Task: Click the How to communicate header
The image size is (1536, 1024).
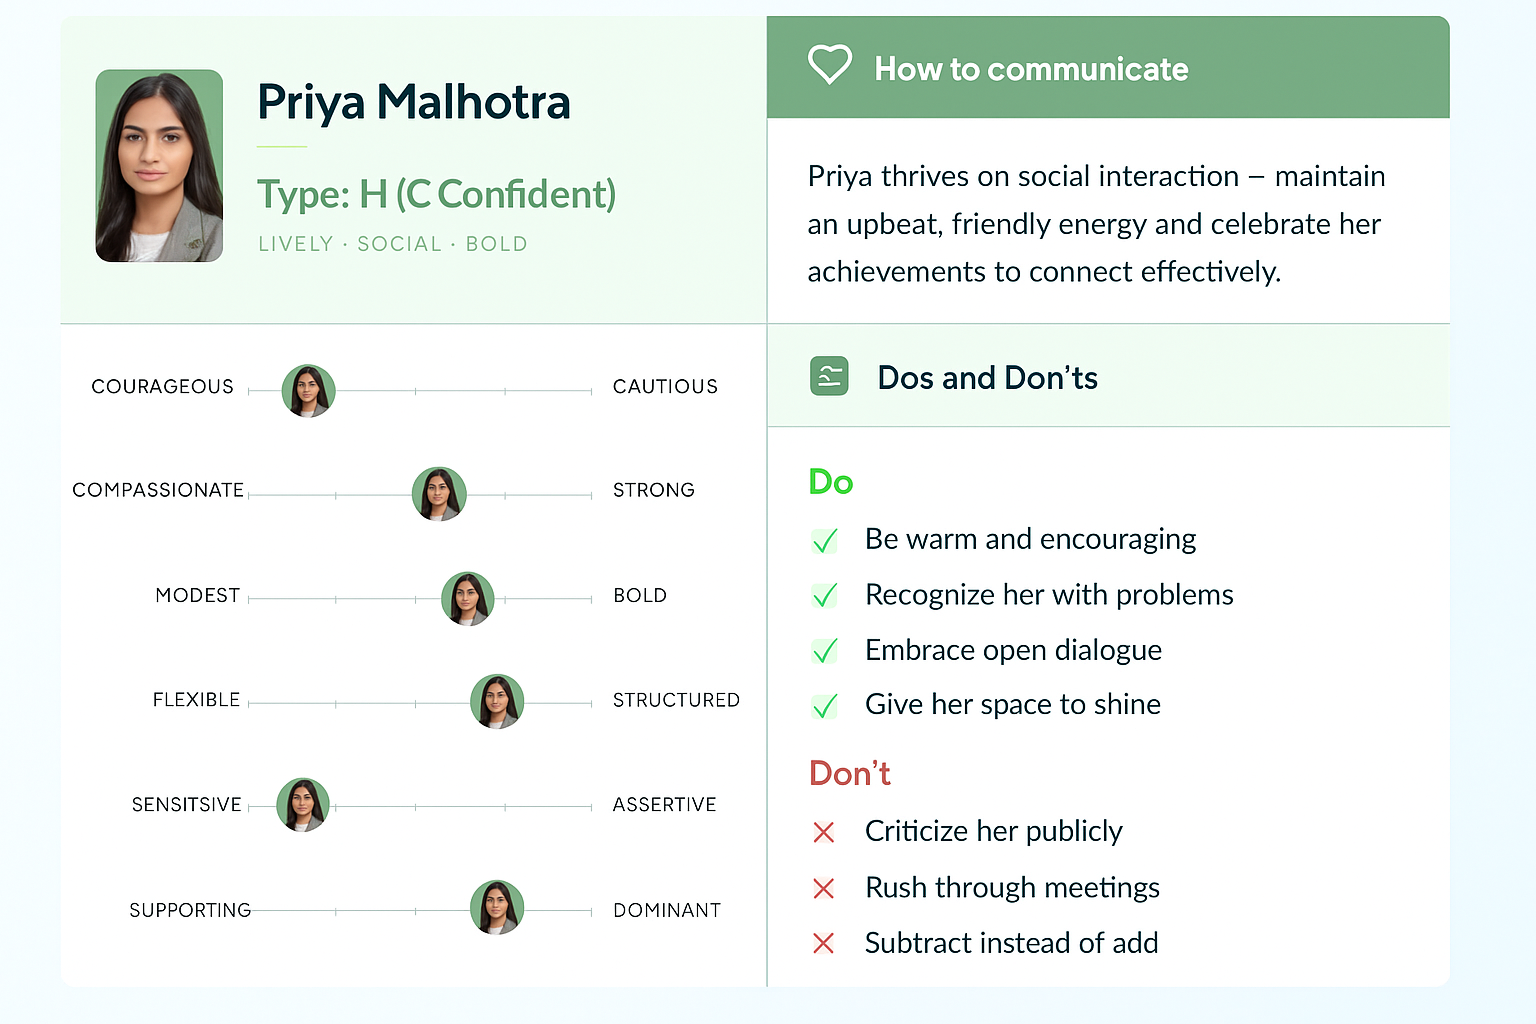Action: (1031, 69)
